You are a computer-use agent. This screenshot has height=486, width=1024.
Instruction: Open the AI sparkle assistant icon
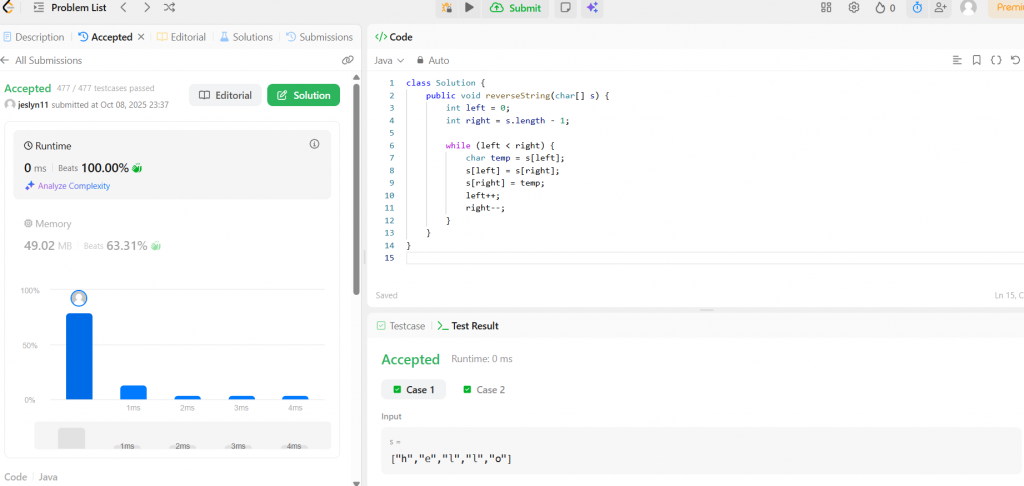pos(592,8)
